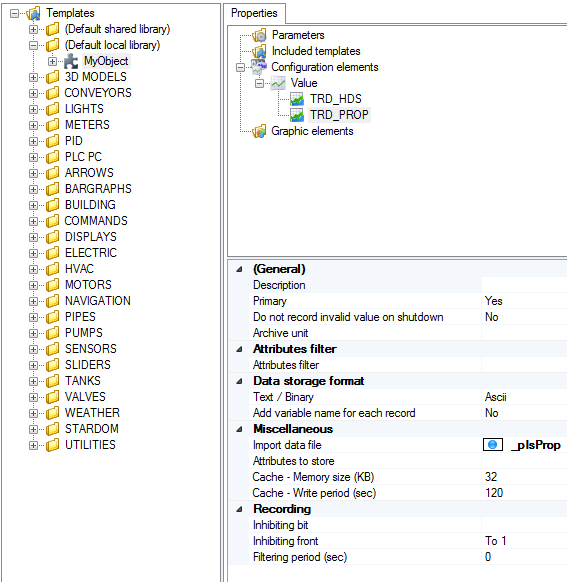Collapse the Attributes filter group
The image size is (567, 582).
point(239,349)
